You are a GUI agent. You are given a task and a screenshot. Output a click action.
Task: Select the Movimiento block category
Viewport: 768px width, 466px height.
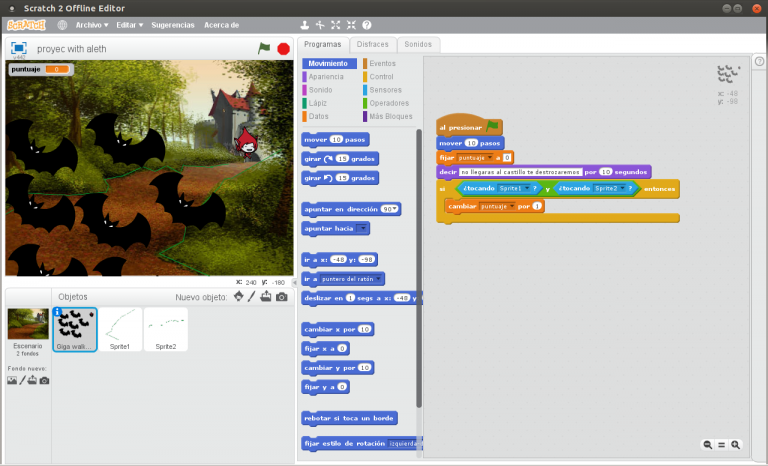pyautogui.click(x=329, y=63)
